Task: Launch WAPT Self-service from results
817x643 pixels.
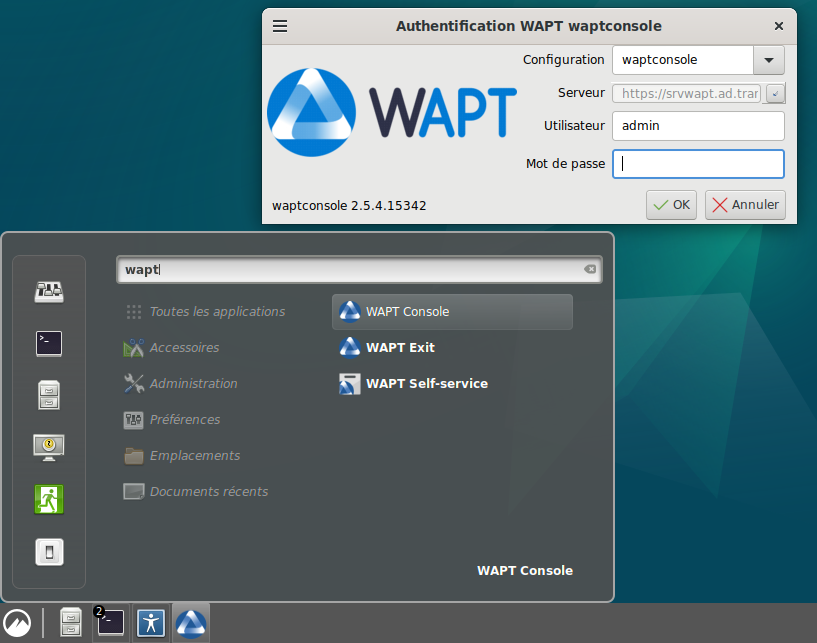Action: [452, 384]
